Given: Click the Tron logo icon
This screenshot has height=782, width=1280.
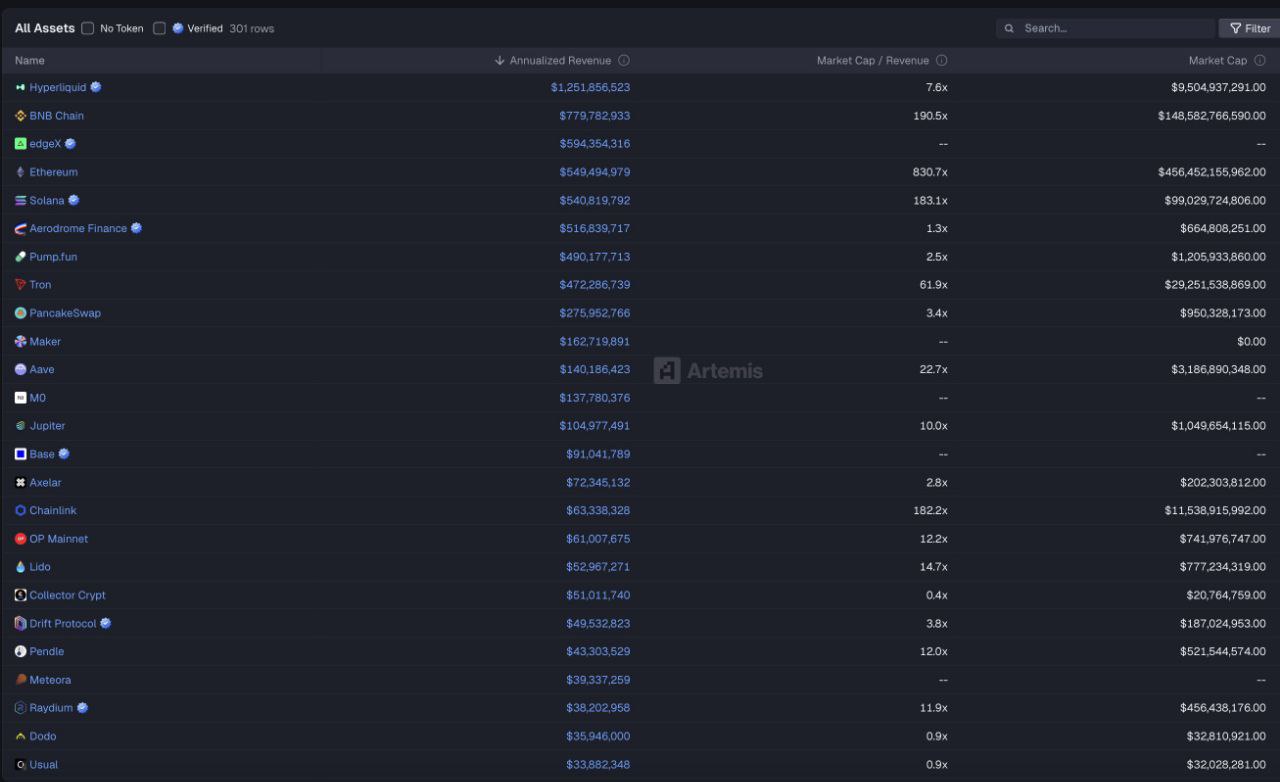Looking at the screenshot, I should [20, 285].
